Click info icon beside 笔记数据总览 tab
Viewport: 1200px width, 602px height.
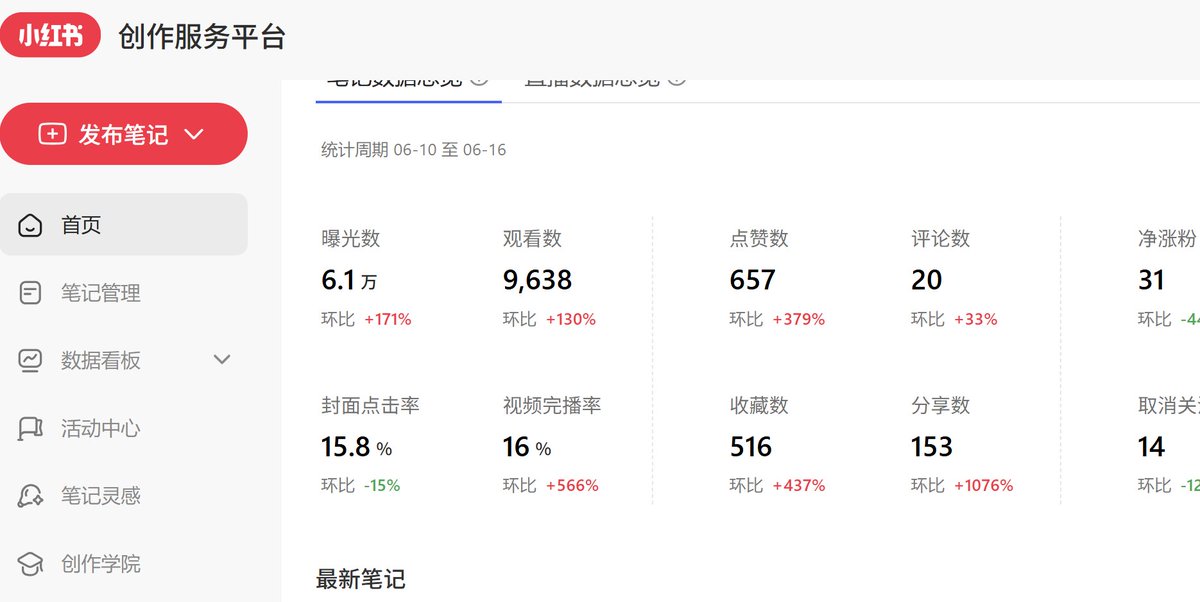click(479, 80)
